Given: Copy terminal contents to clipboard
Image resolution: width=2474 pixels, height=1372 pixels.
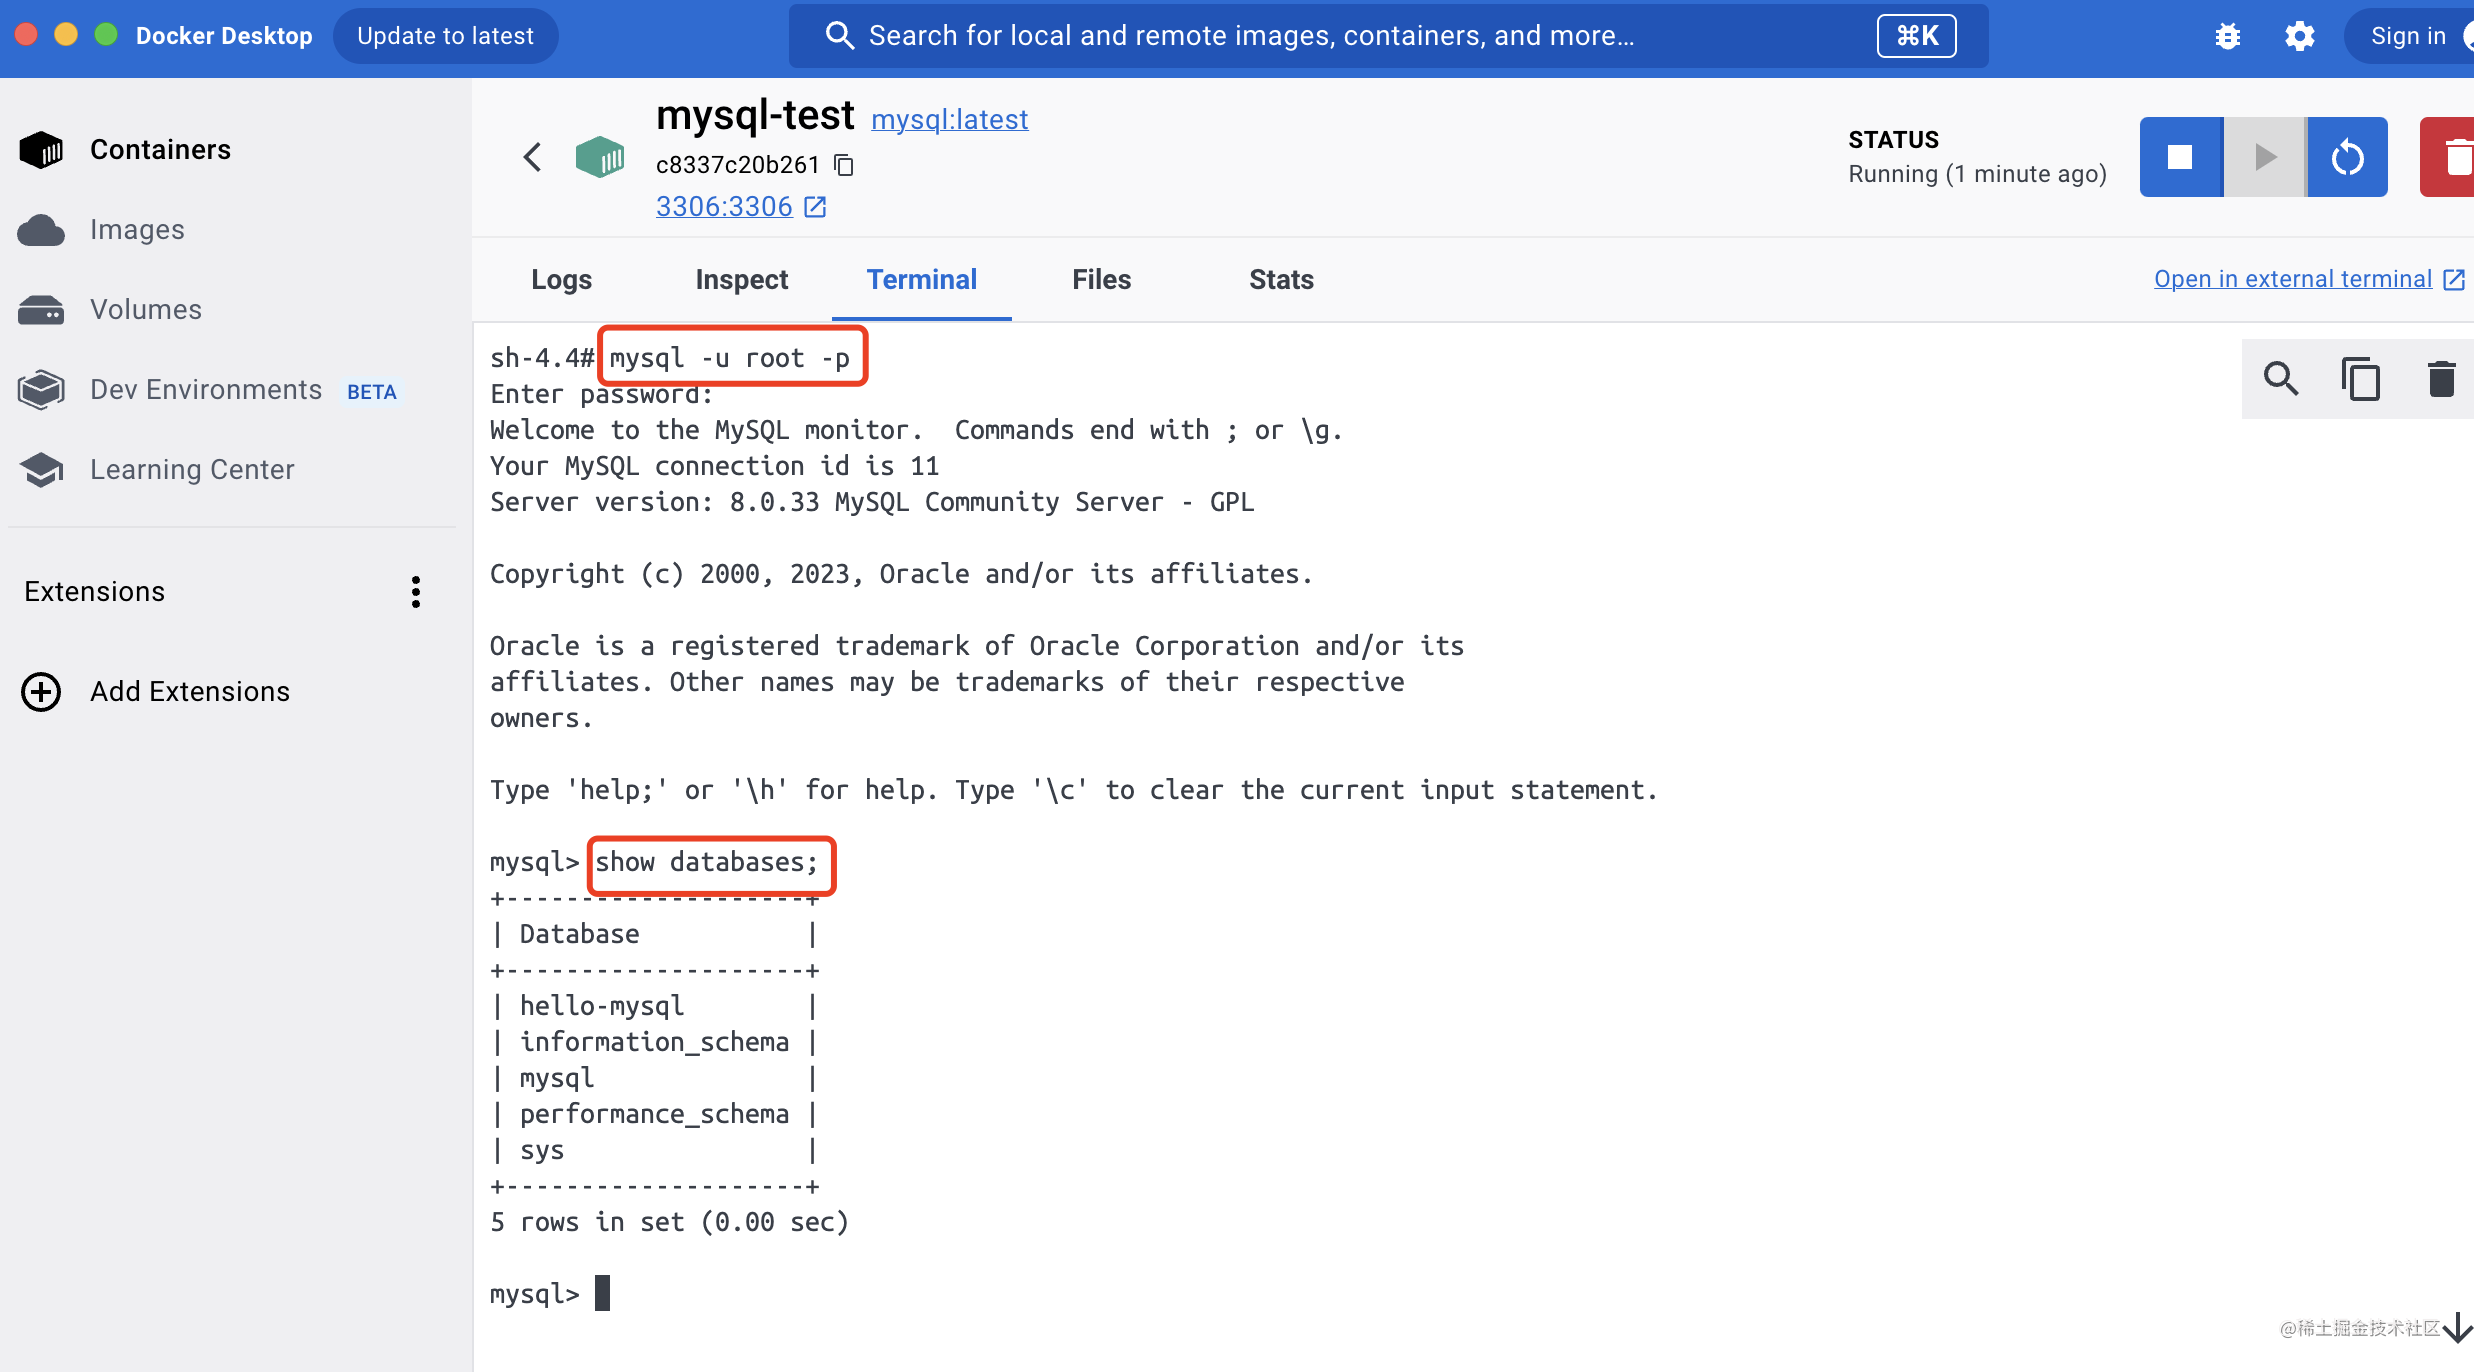Looking at the screenshot, I should (2360, 379).
